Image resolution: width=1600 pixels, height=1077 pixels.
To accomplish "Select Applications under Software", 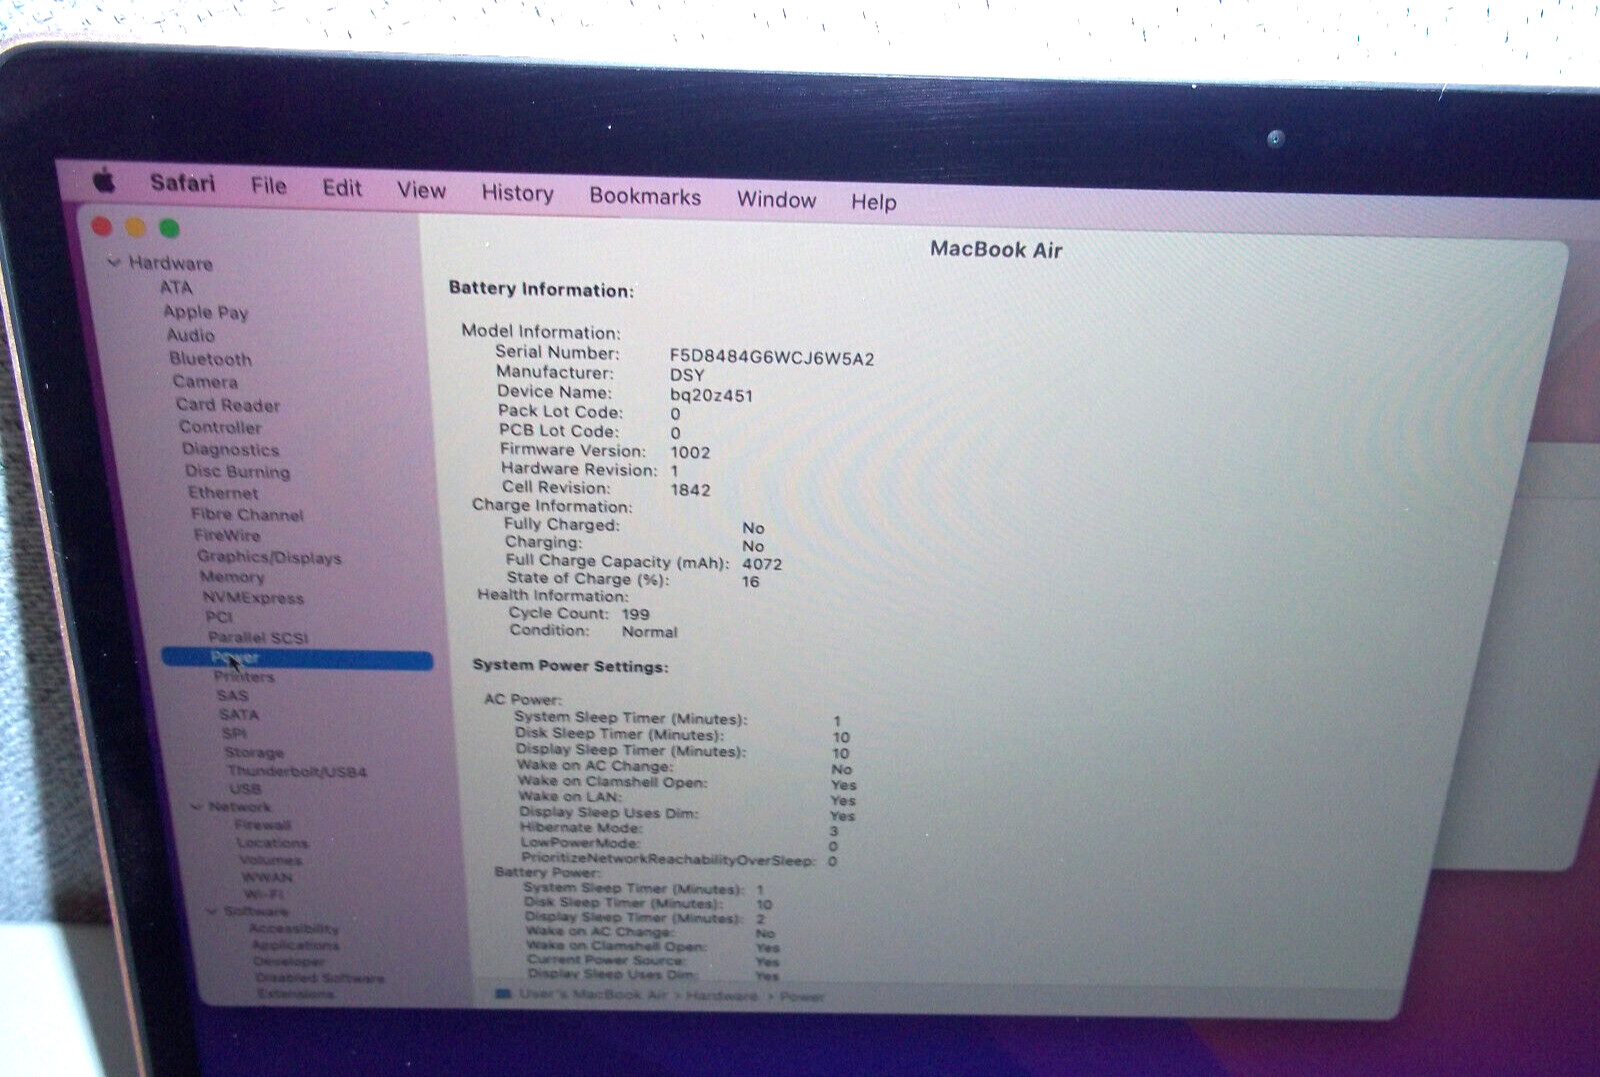I will [295, 945].
